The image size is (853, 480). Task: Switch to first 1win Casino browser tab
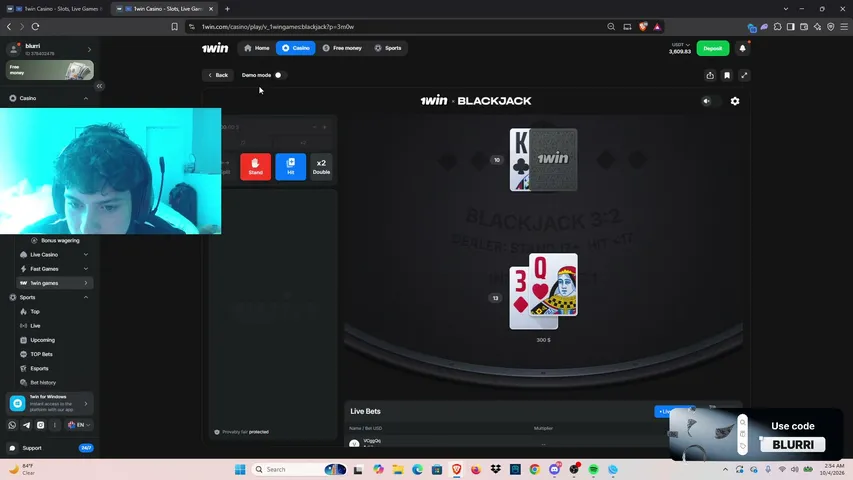(x=54, y=9)
